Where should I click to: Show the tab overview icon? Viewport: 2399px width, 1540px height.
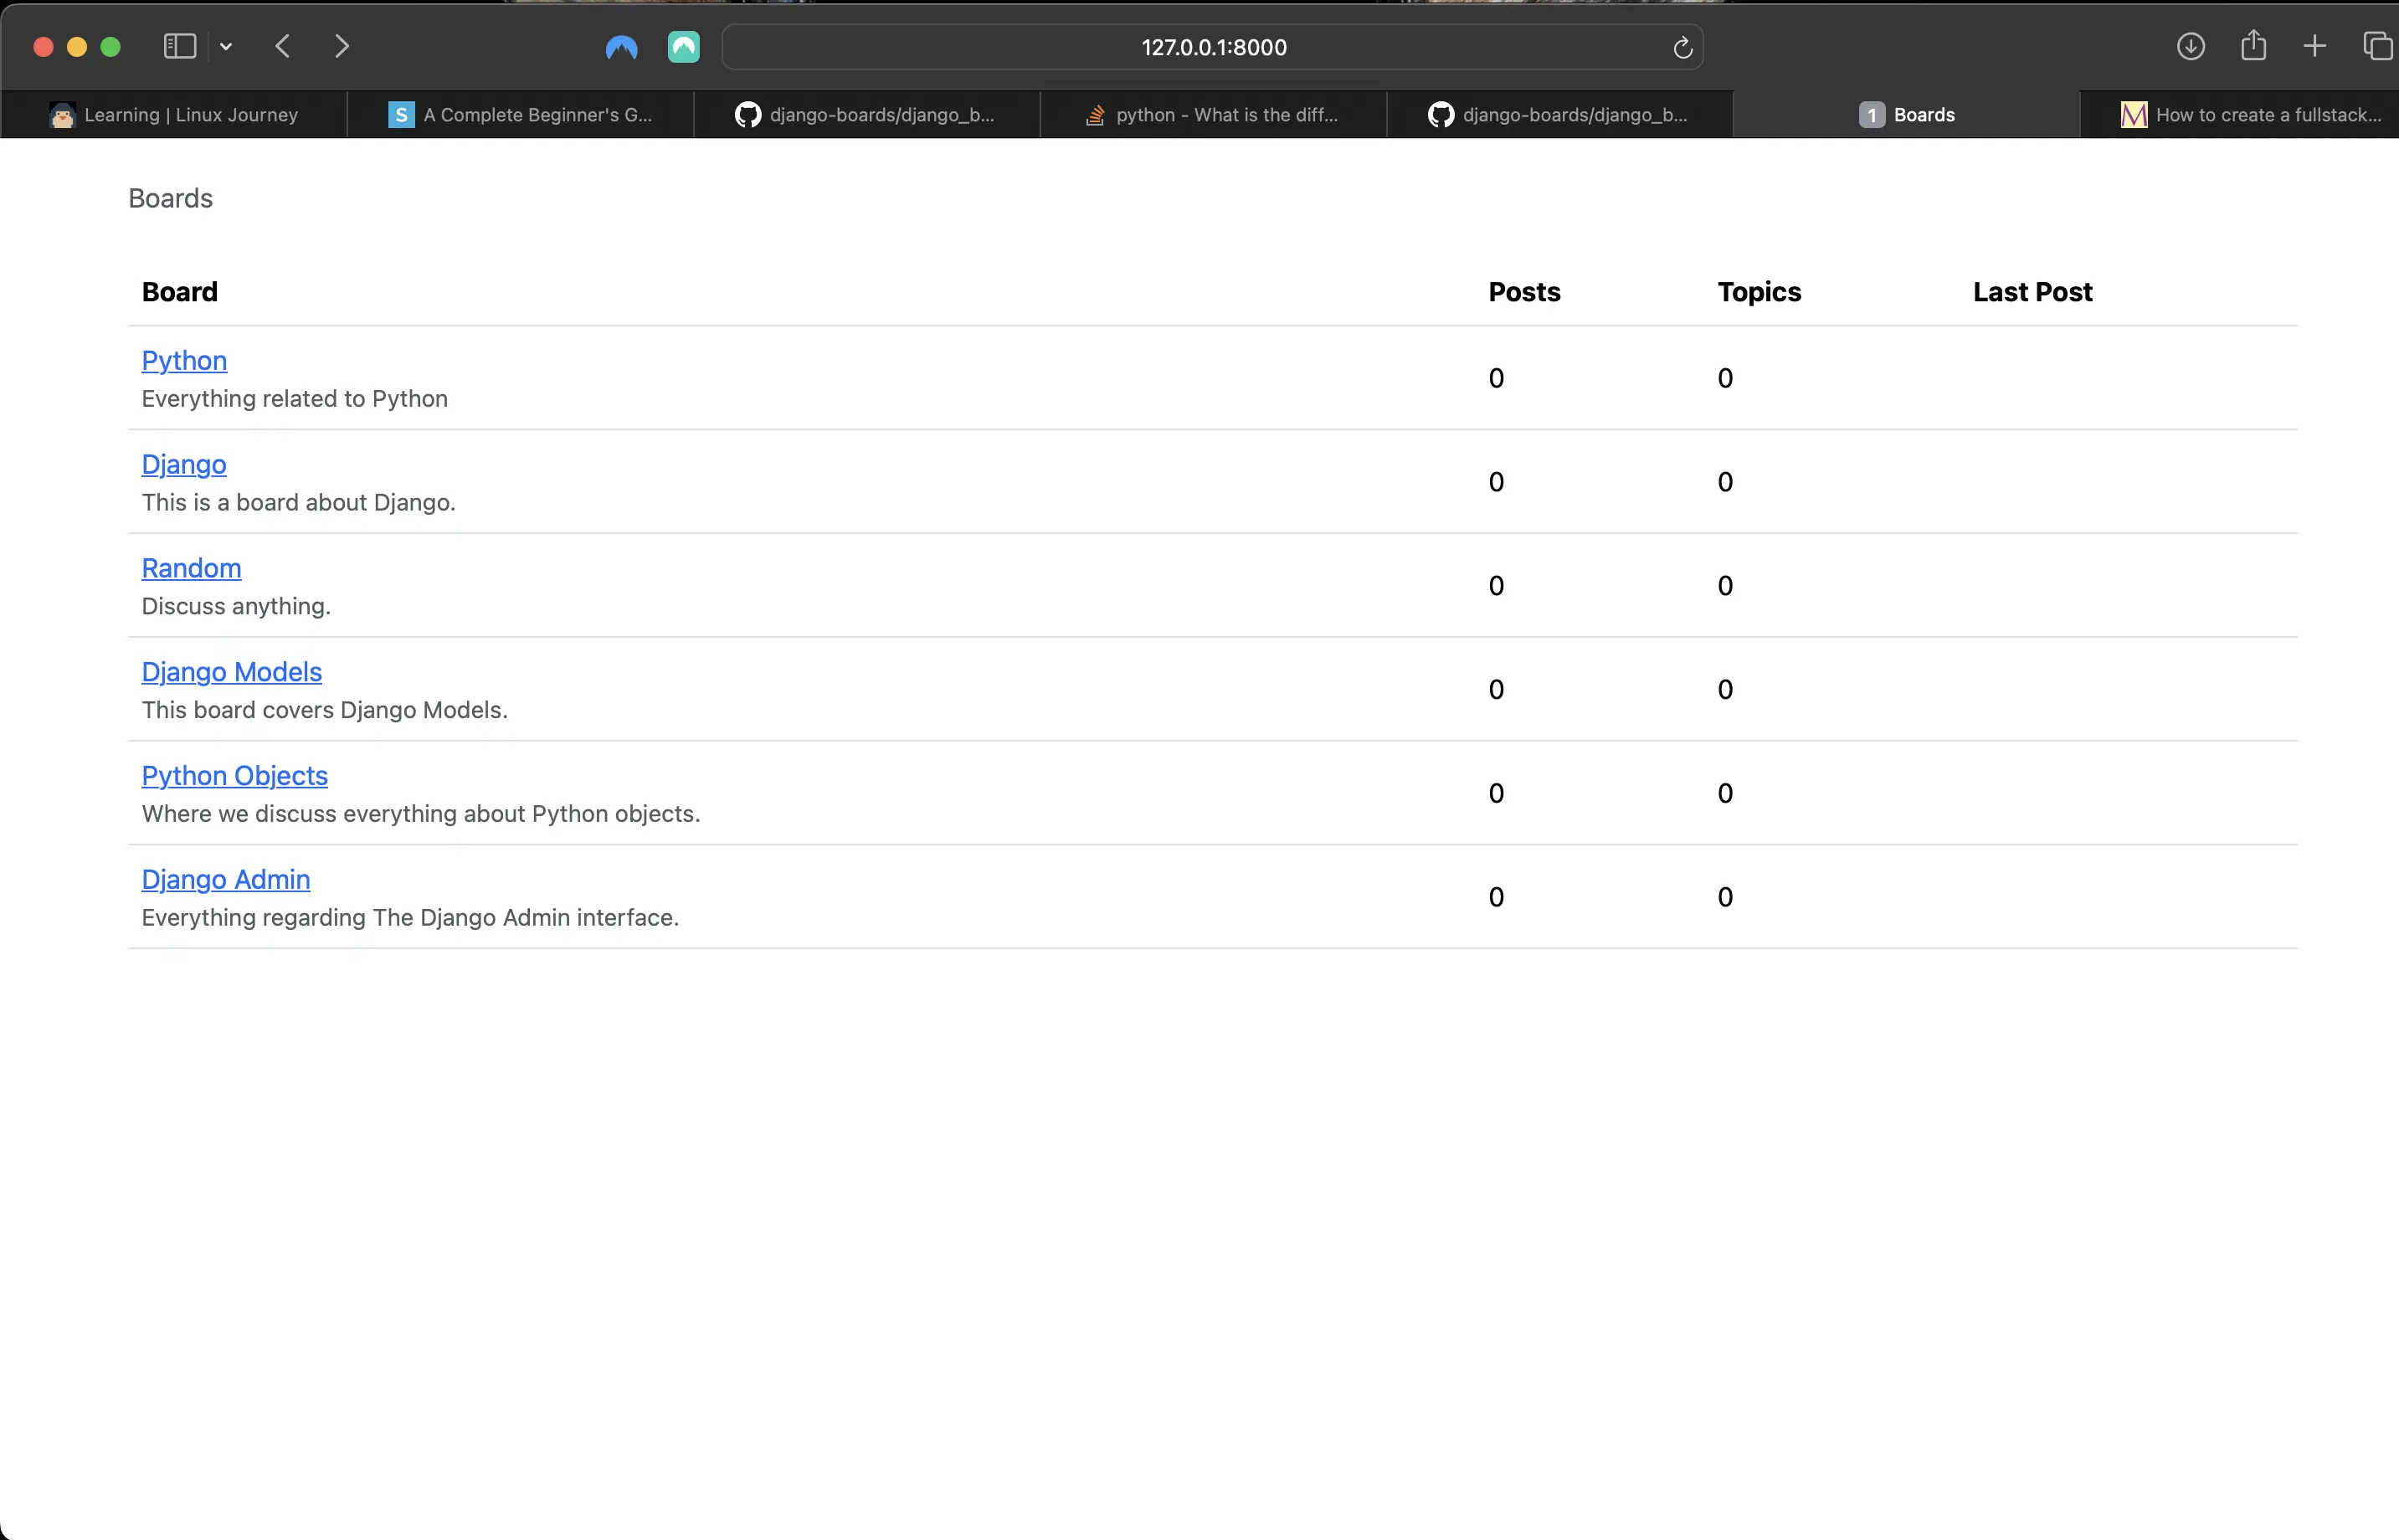pos(2377,46)
